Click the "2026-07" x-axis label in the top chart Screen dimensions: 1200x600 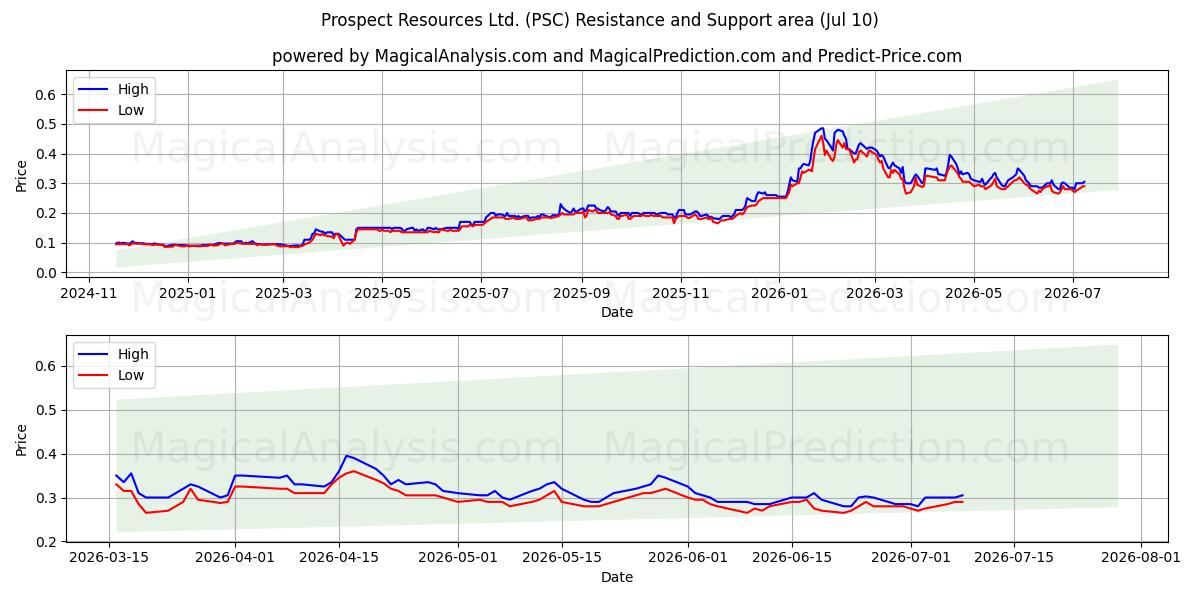click(x=1072, y=293)
